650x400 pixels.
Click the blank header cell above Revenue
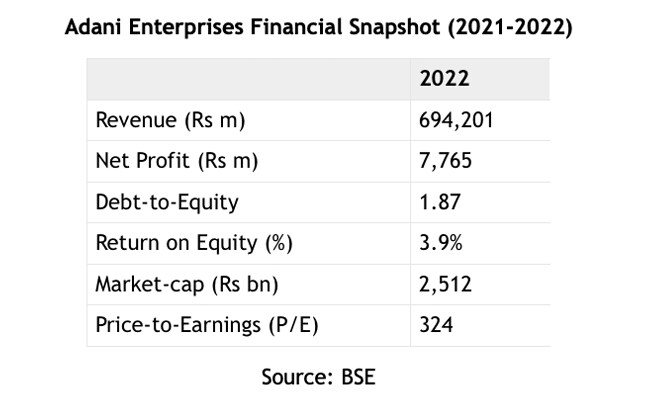pyautogui.click(x=248, y=79)
